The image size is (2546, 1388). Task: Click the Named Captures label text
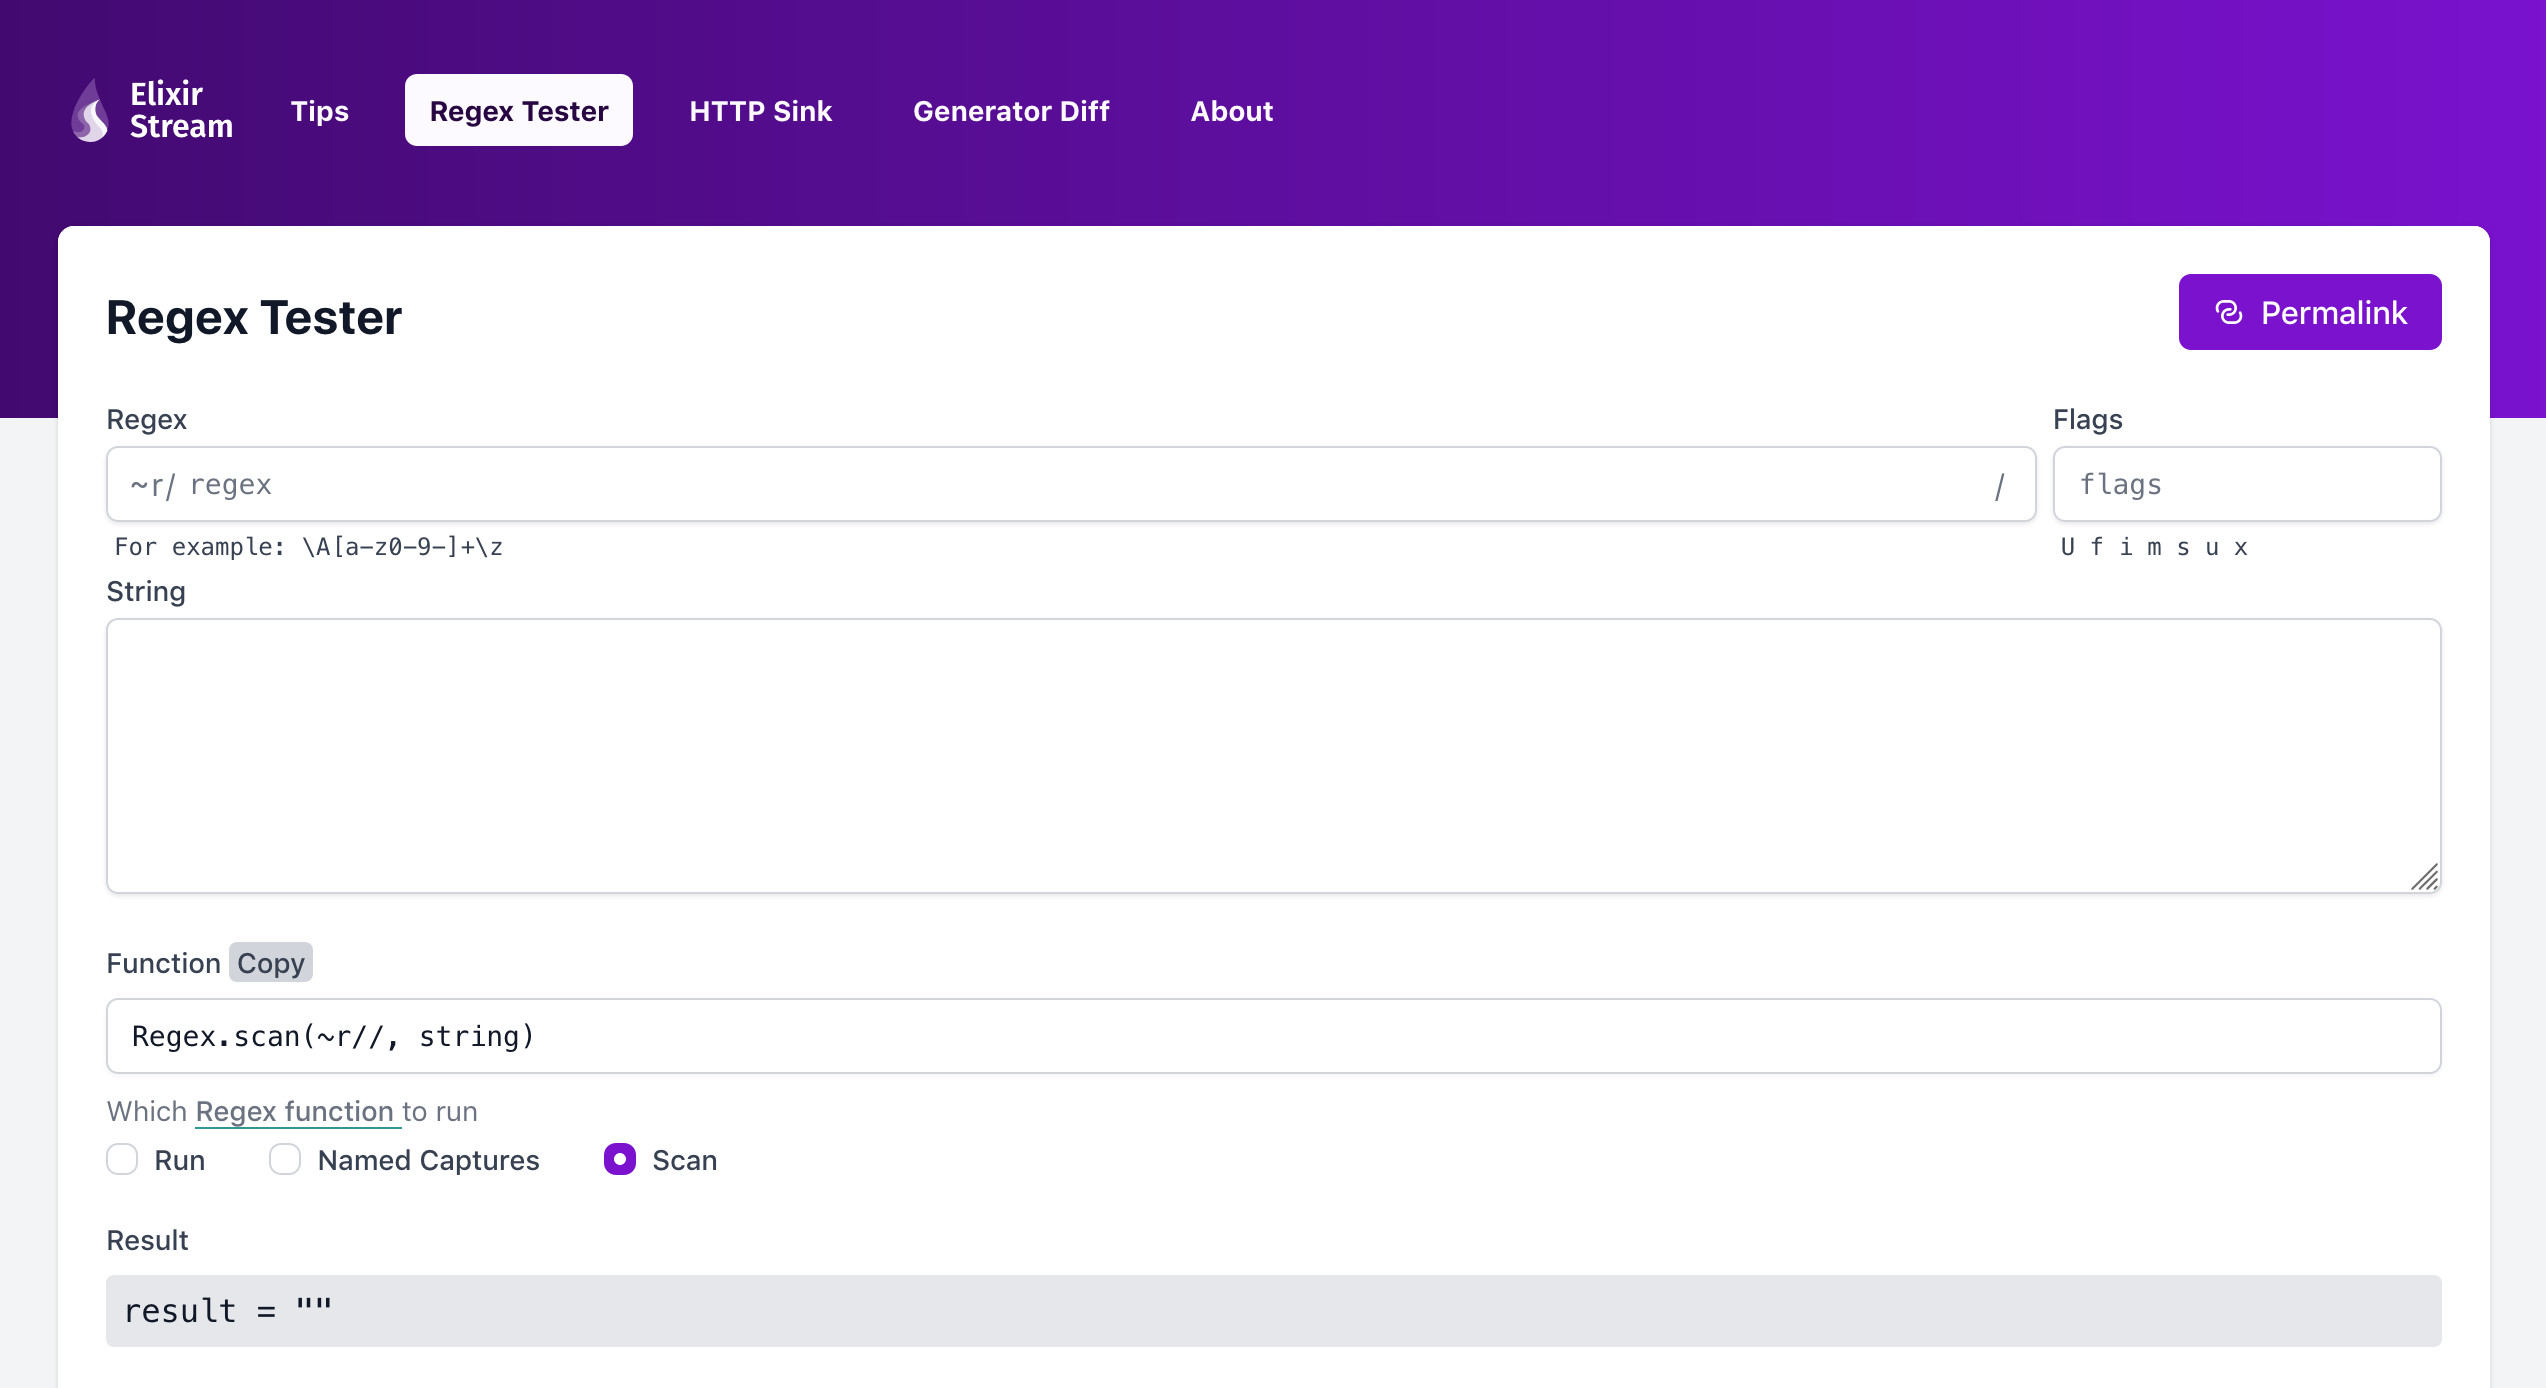428,1160
